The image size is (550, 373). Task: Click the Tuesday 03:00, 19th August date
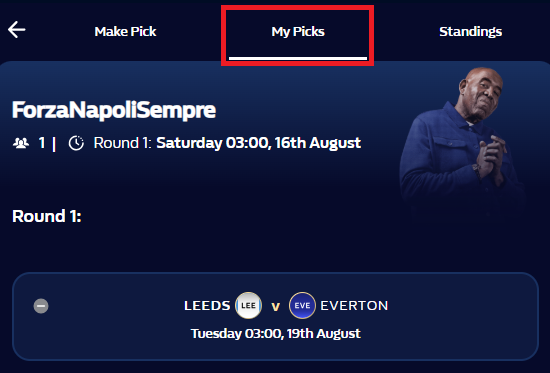pyautogui.click(x=275, y=333)
